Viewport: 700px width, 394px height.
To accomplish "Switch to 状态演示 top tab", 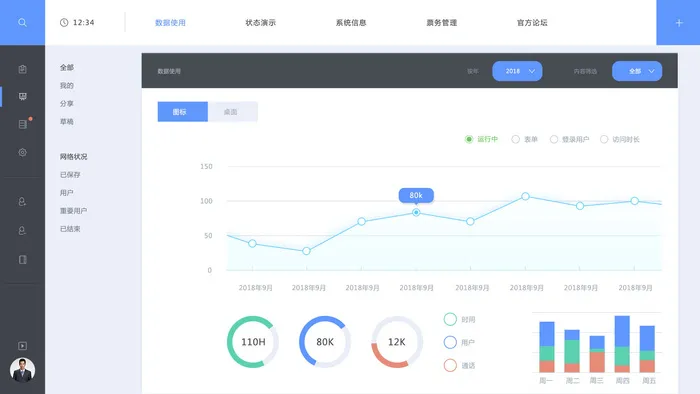I will click(x=261, y=23).
